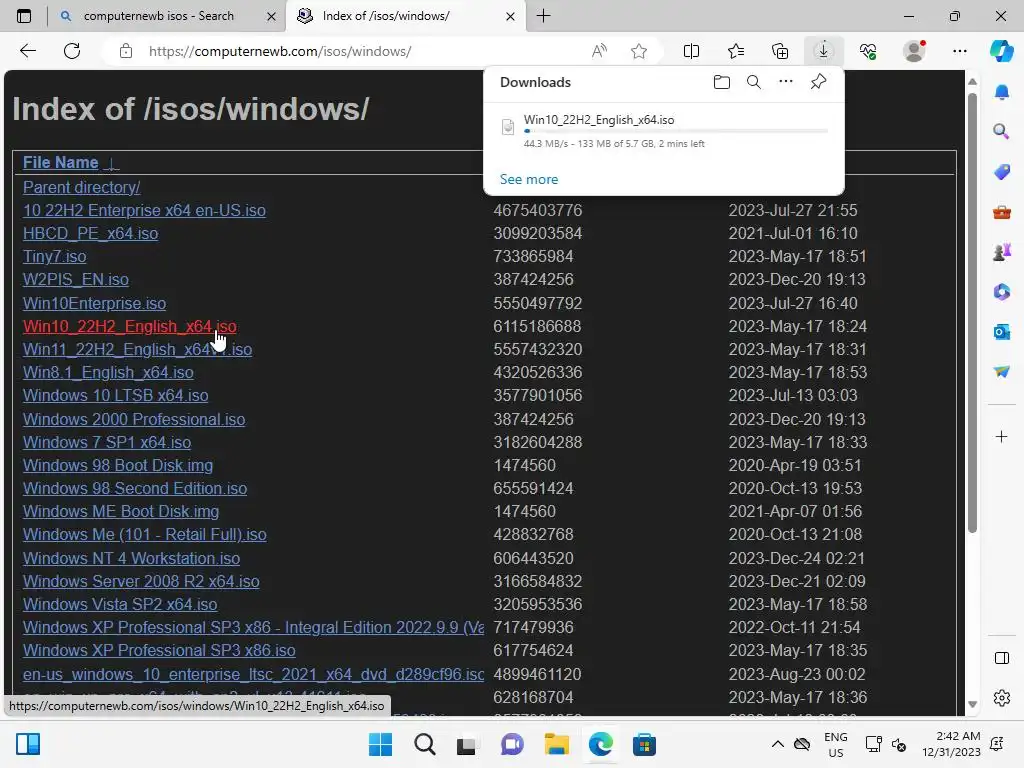Click the page vertical scrollbar thumb
This screenshot has height=768, width=1024.
point(972,312)
